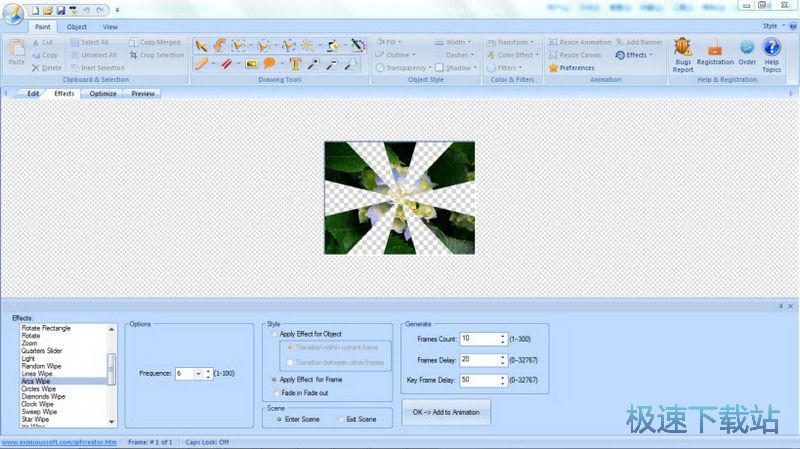Select the speech bubble shape tool
The image size is (800, 449).
270,65
